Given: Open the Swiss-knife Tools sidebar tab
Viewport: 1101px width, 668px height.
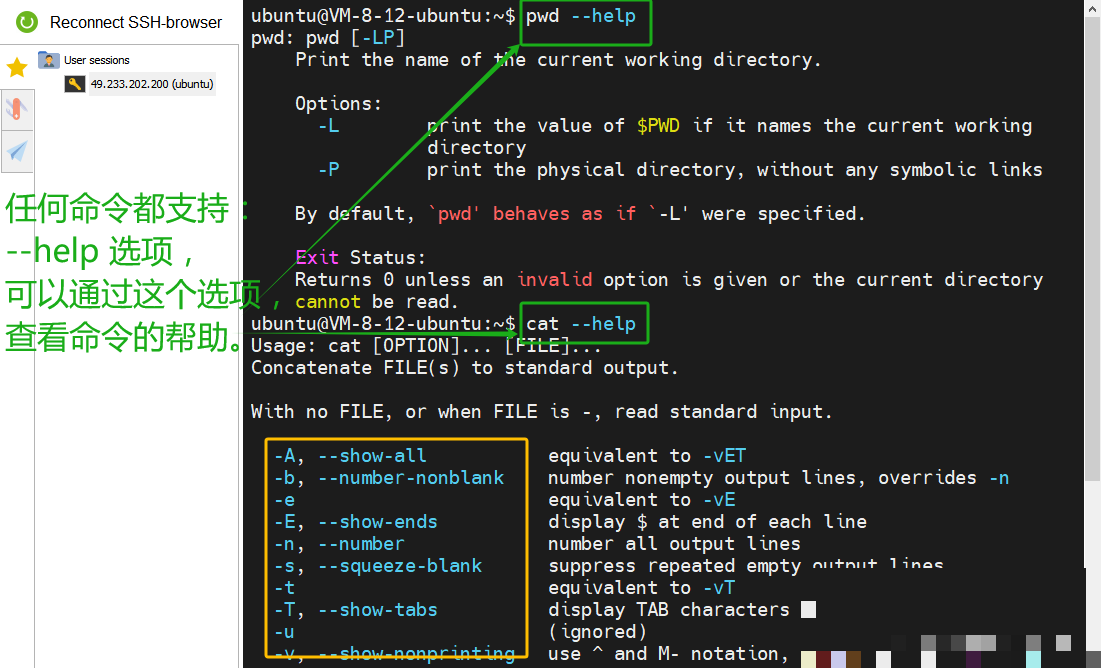Looking at the screenshot, I should [17, 110].
